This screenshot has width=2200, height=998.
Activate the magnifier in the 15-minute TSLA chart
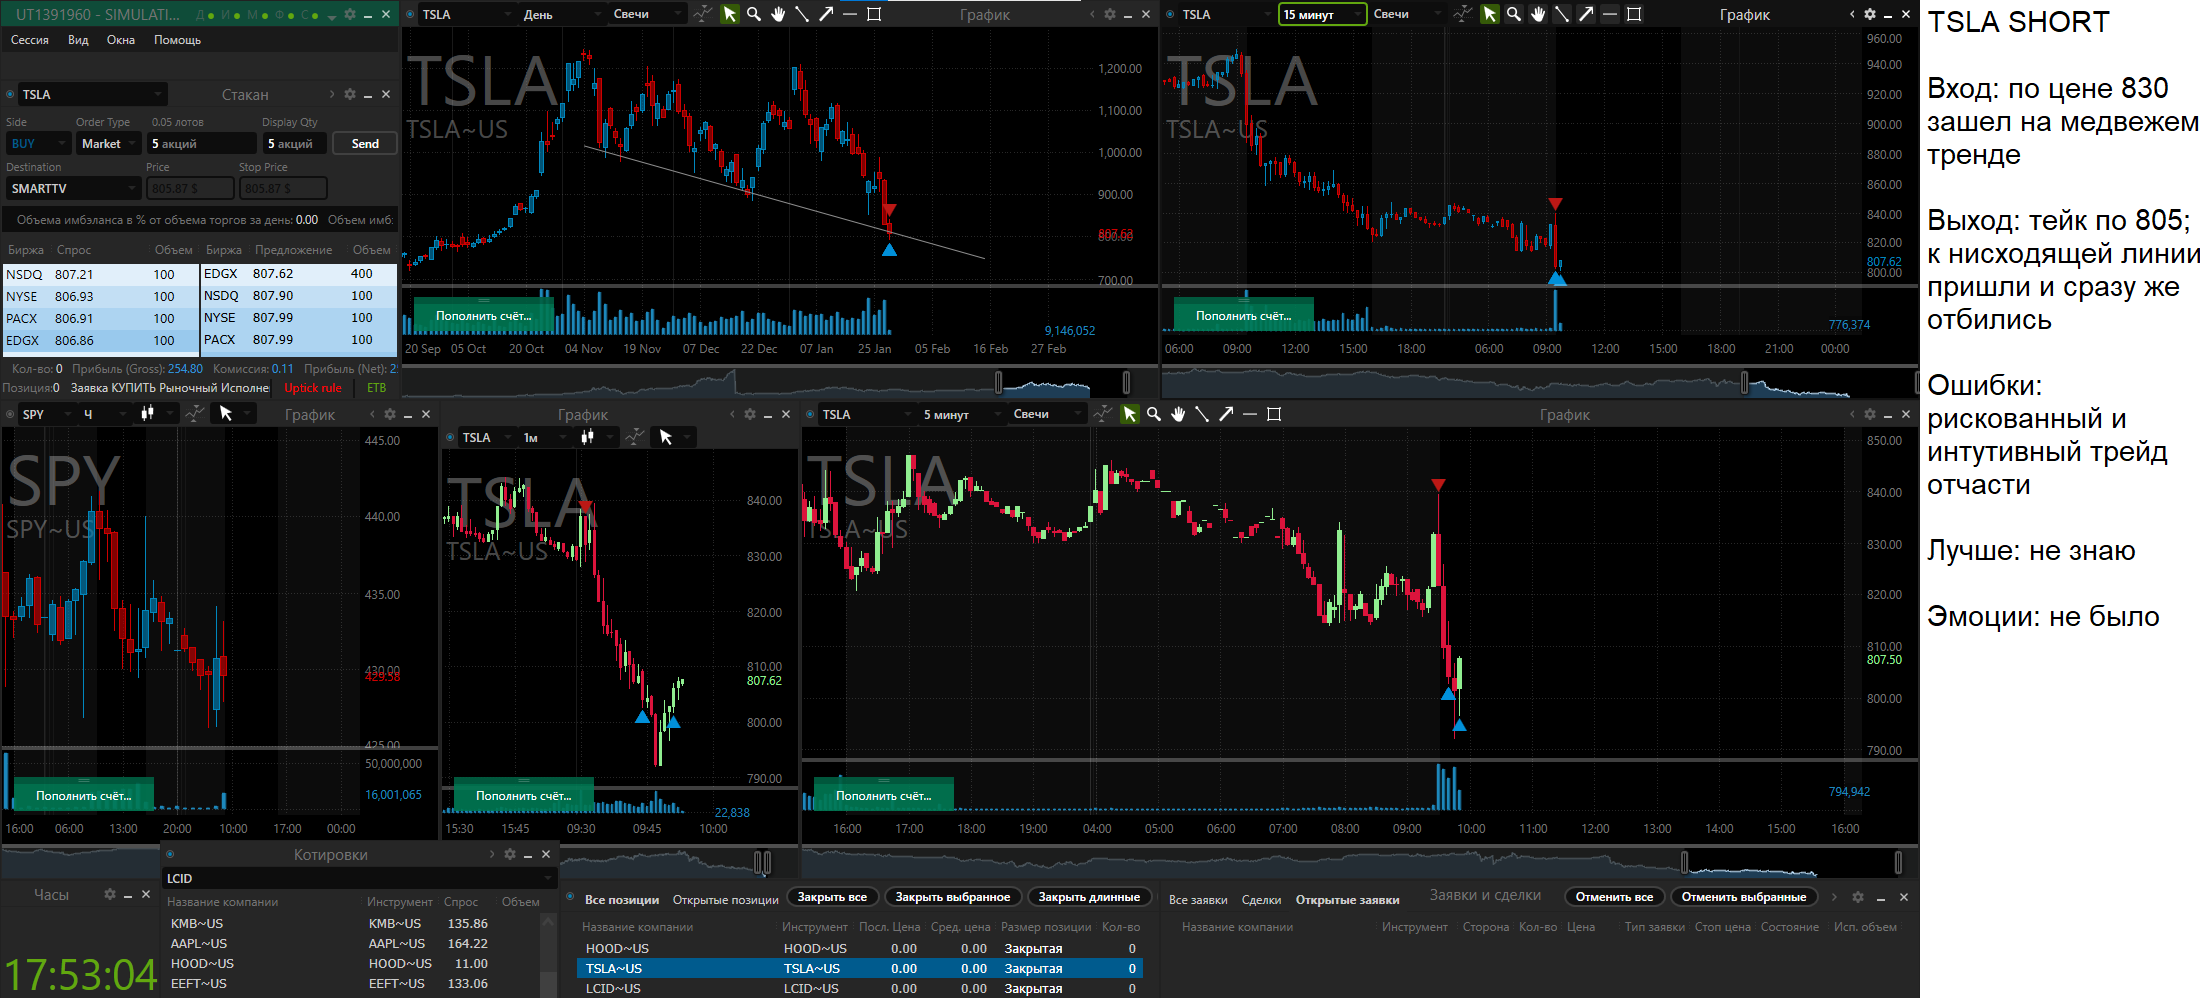pos(1513,14)
